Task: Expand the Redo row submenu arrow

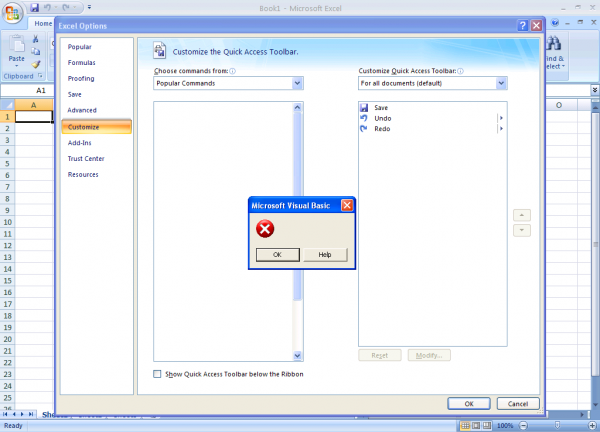Action: tap(501, 129)
